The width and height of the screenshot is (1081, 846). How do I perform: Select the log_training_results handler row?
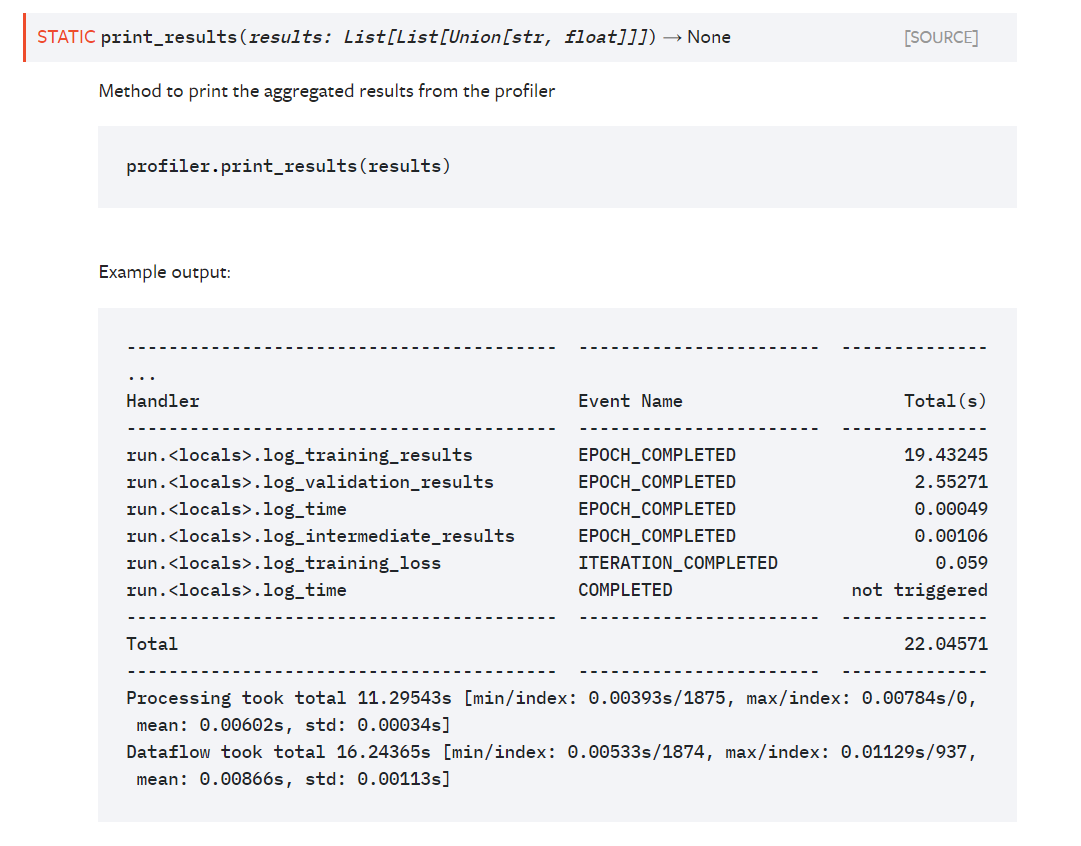[299, 455]
